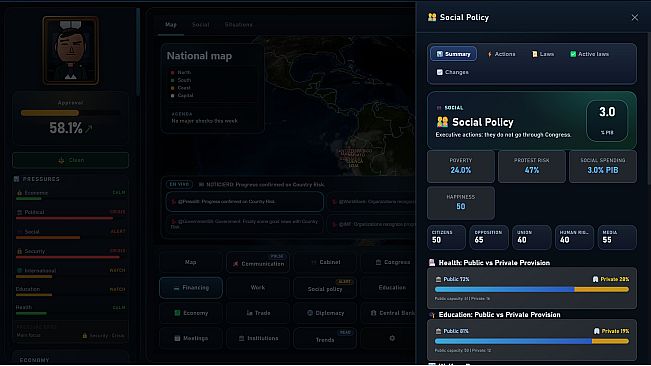Click the Education Private 19% icon

pyautogui.click(x=597, y=331)
